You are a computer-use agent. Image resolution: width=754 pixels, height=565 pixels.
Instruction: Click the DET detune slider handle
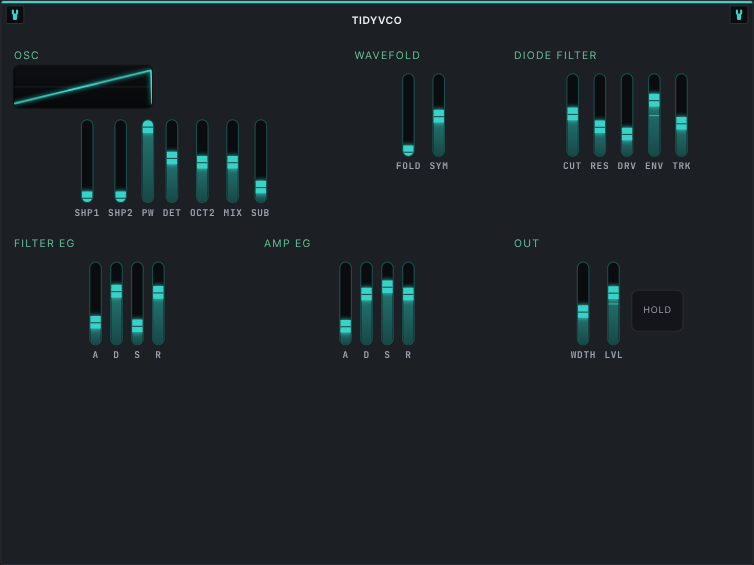click(172, 158)
